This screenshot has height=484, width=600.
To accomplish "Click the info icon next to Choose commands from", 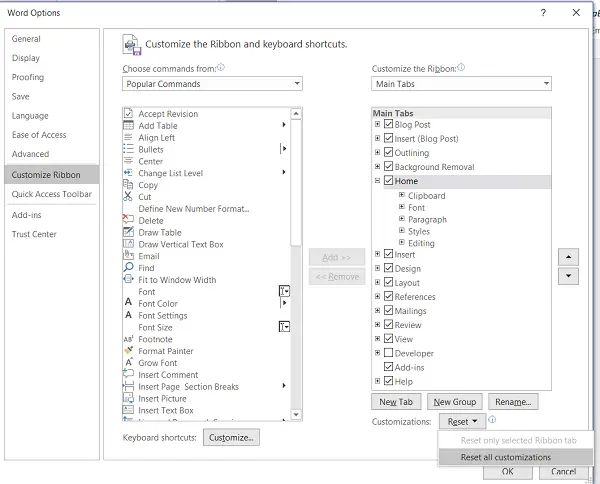I will tap(221, 68).
